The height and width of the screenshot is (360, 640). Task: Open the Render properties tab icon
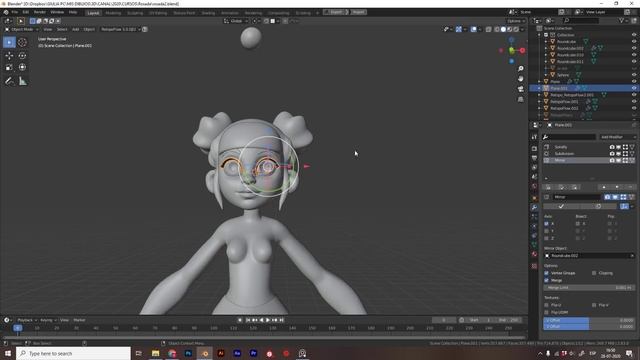pyautogui.click(x=534, y=149)
